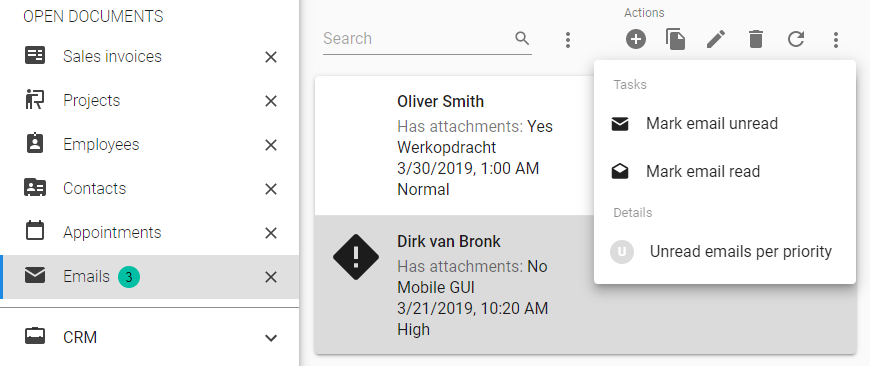Click the Search input field
870x366 pixels.
(417, 38)
